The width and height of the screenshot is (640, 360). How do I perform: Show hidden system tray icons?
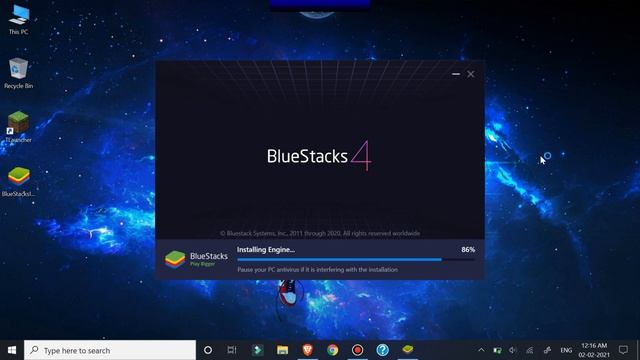coord(481,350)
